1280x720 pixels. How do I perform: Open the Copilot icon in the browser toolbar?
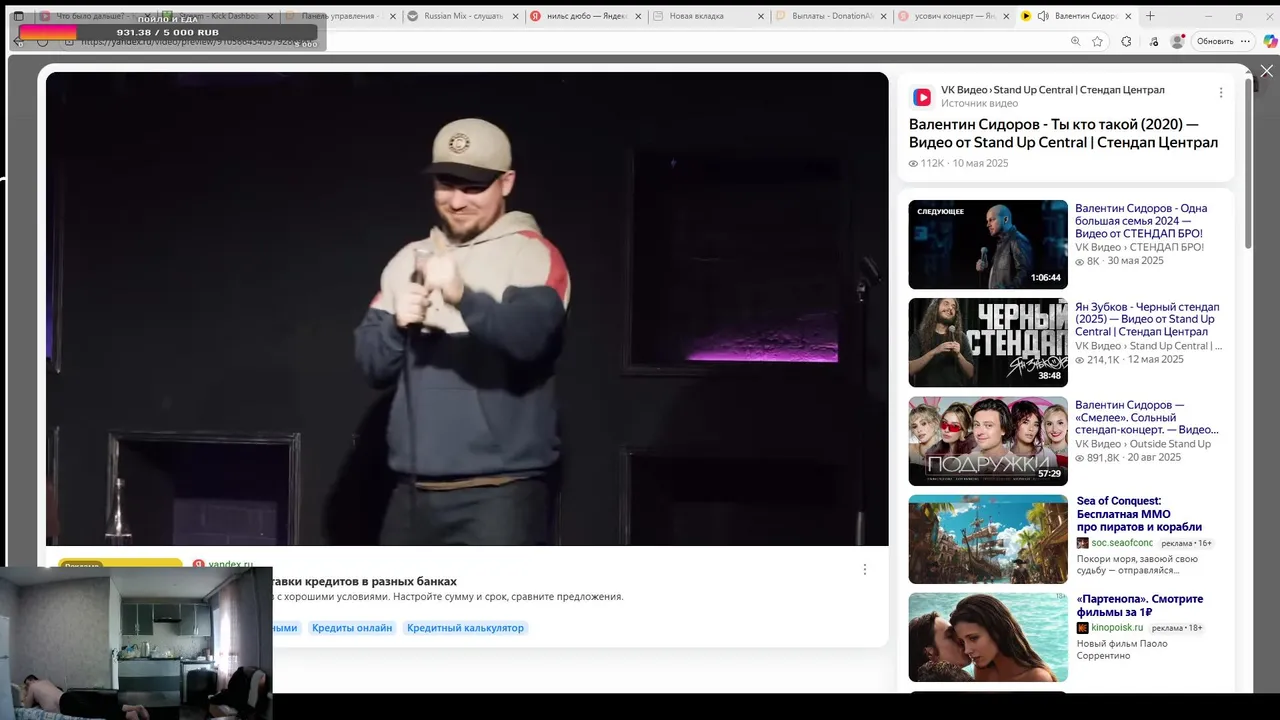pos(1270,41)
